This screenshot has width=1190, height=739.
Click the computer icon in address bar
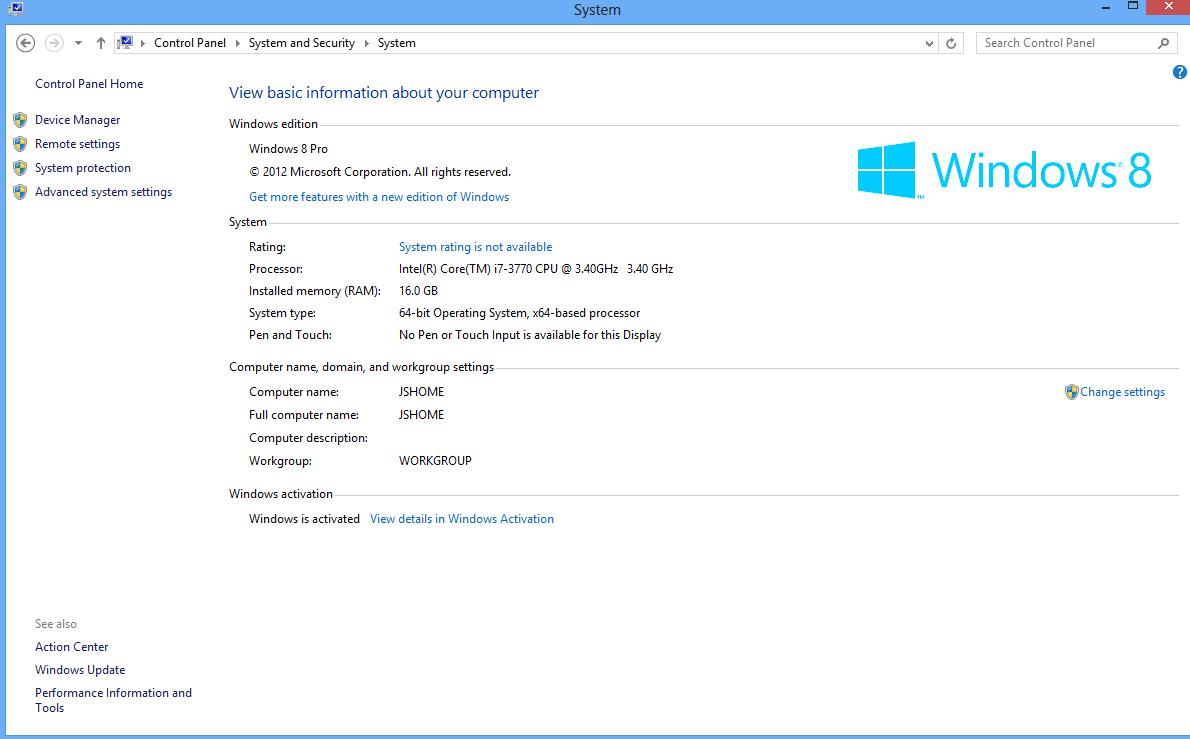click(x=126, y=43)
